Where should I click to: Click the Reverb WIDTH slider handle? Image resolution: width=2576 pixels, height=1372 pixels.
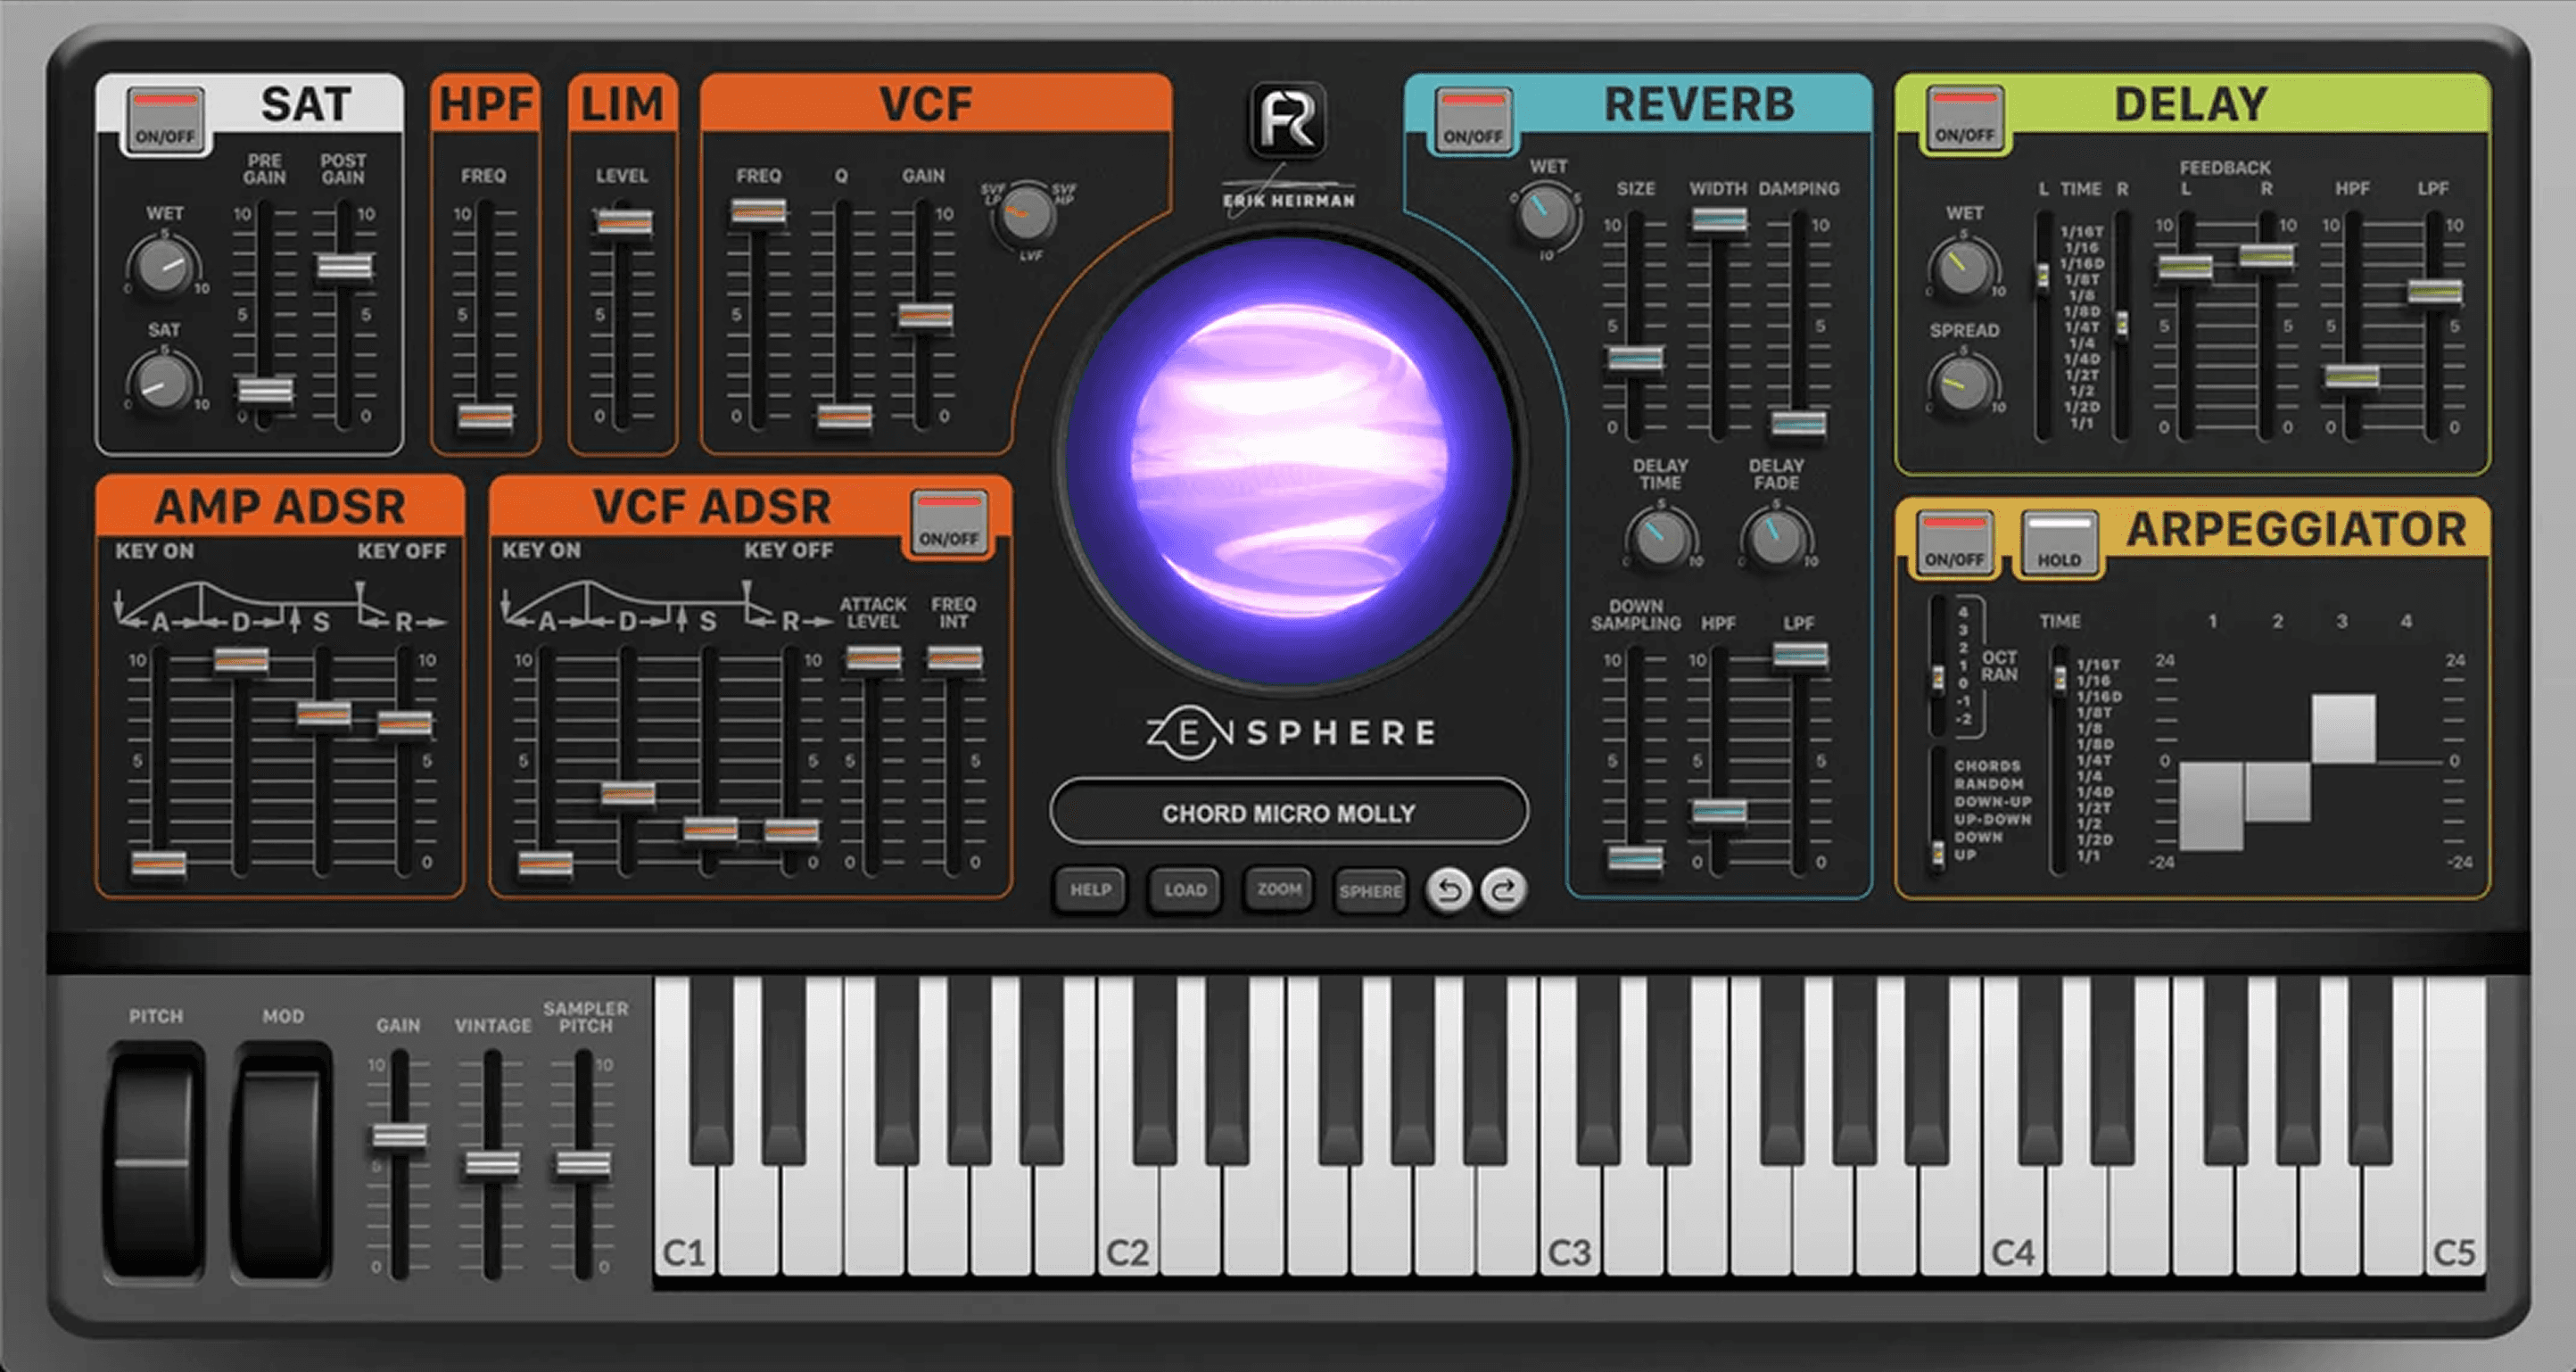pos(1719,220)
